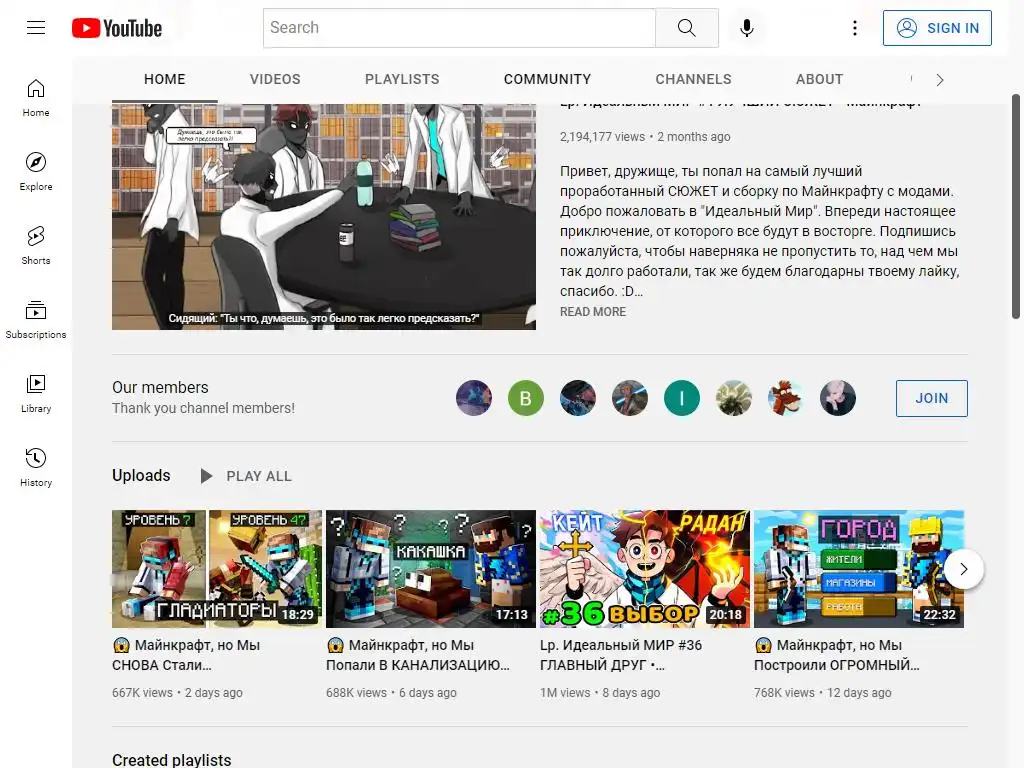Click the teal 'I' member avatar
The width and height of the screenshot is (1024, 768).
[x=682, y=398]
